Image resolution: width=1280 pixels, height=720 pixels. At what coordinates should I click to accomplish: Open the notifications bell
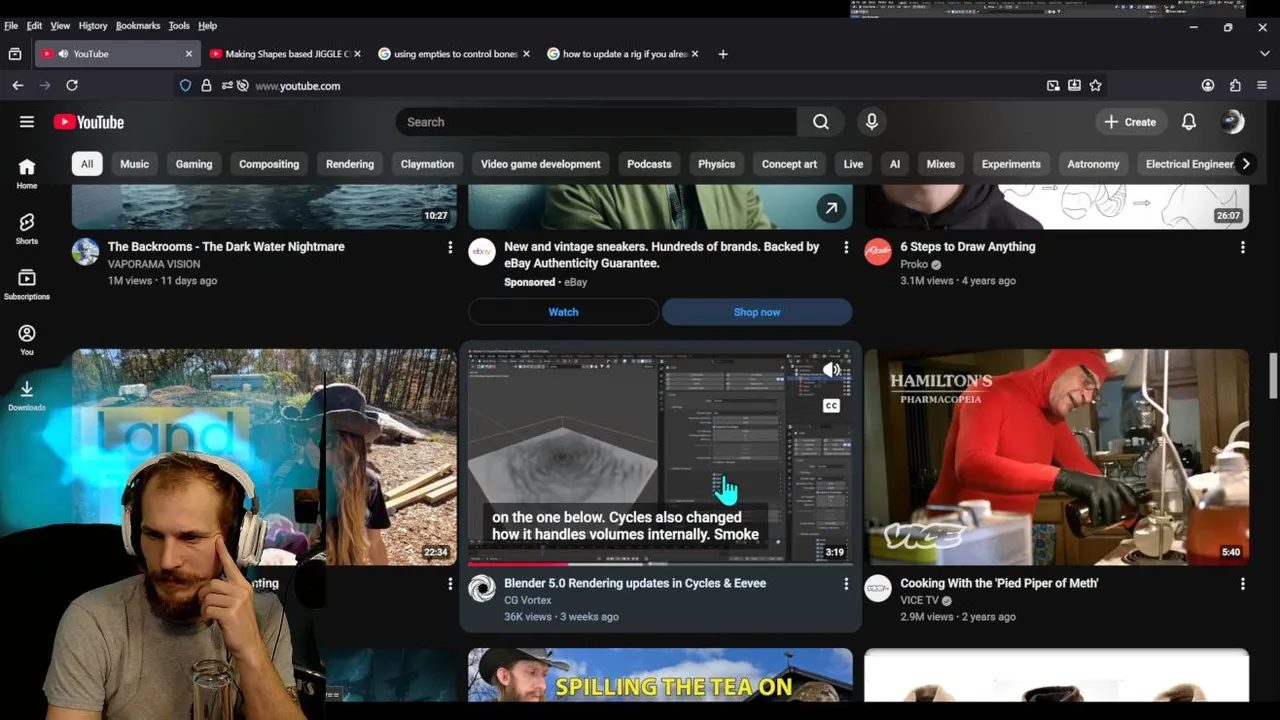coord(1189,122)
